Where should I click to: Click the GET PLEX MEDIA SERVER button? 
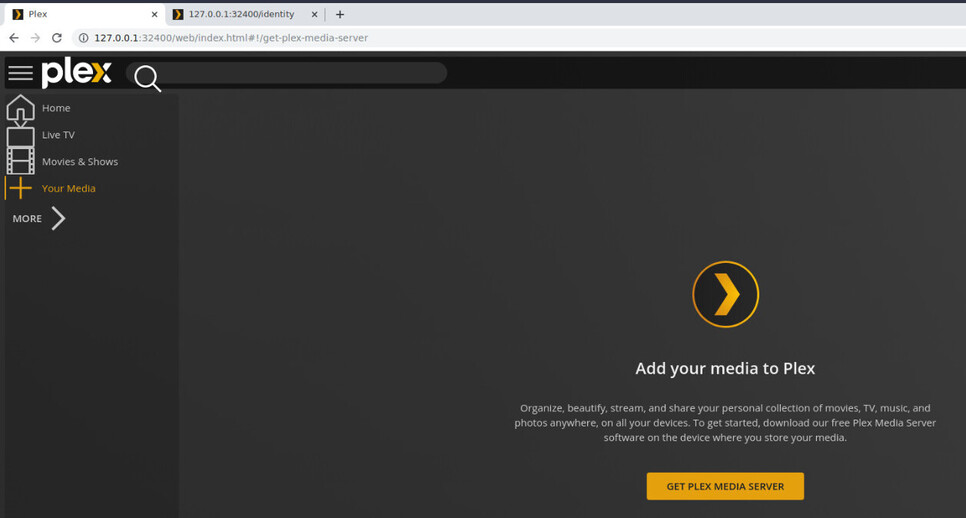(x=725, y=486)
